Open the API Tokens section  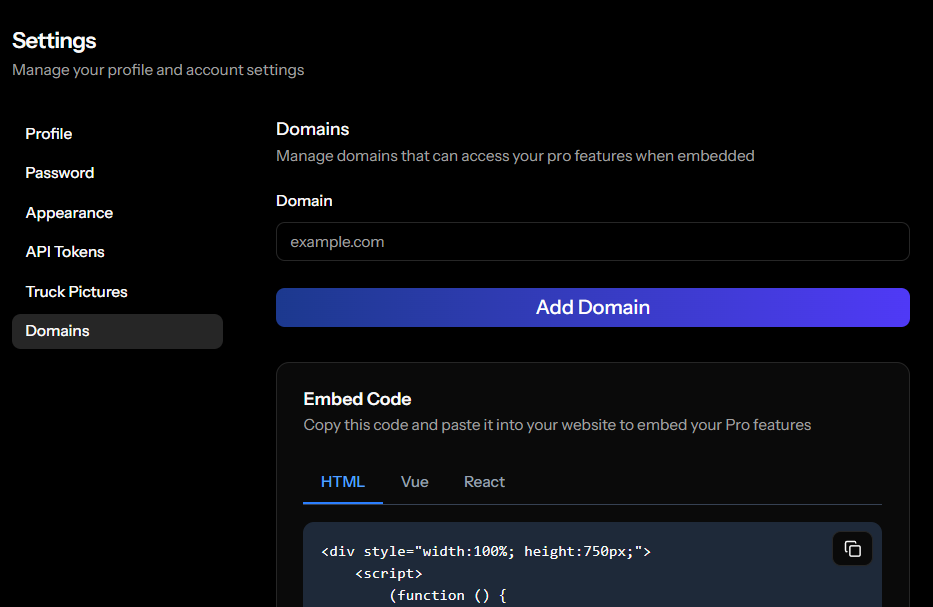pos(64,251)
